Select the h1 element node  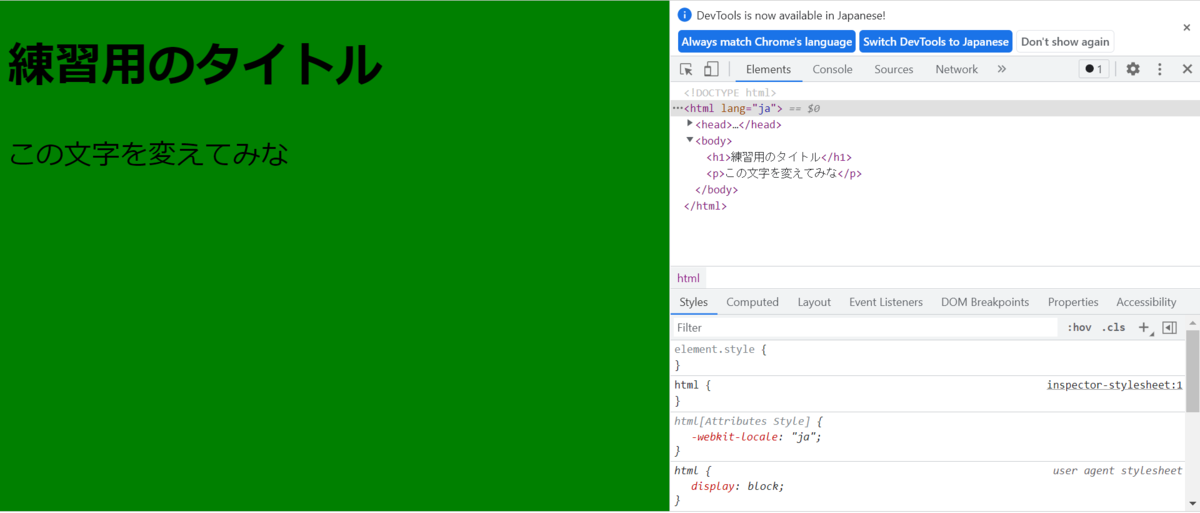click(779, 157)
